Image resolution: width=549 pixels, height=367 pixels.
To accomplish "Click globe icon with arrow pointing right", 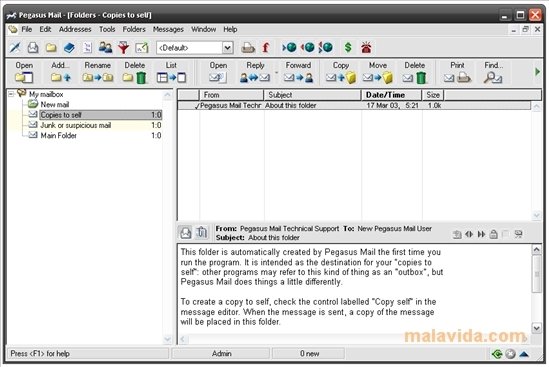I will [289, 47].
